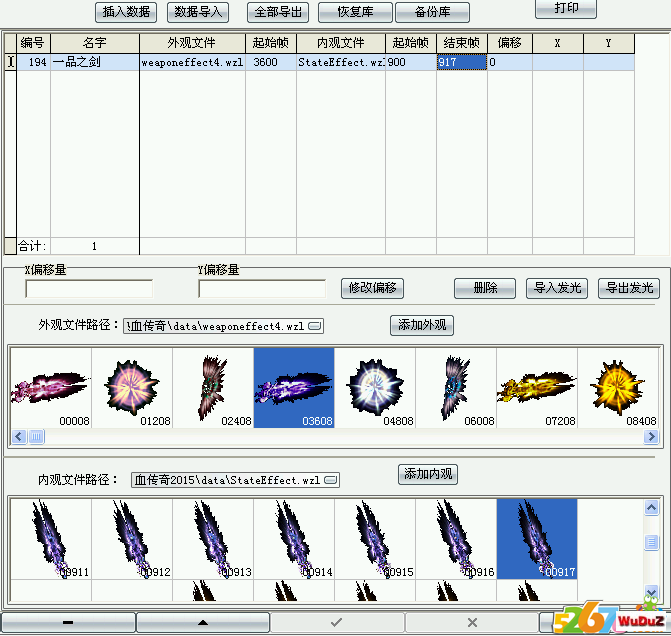Click the down scroll arrow of the 内观 list
671x636 pixels.
click(651, 592)
